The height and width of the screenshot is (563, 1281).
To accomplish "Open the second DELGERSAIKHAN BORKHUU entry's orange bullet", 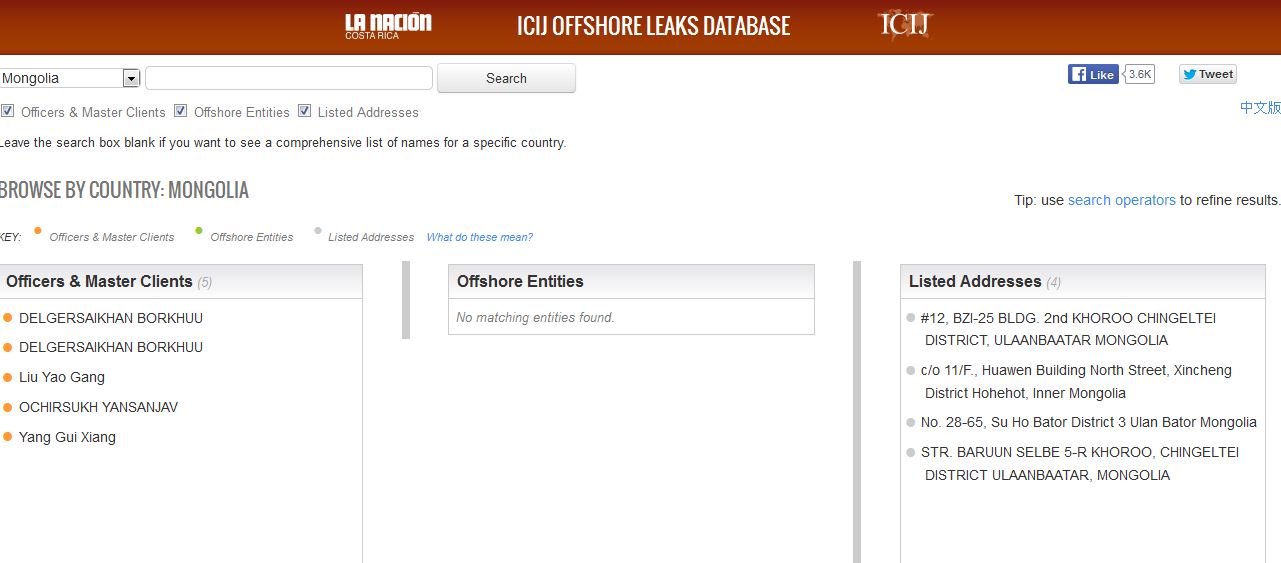I will 8,347.
